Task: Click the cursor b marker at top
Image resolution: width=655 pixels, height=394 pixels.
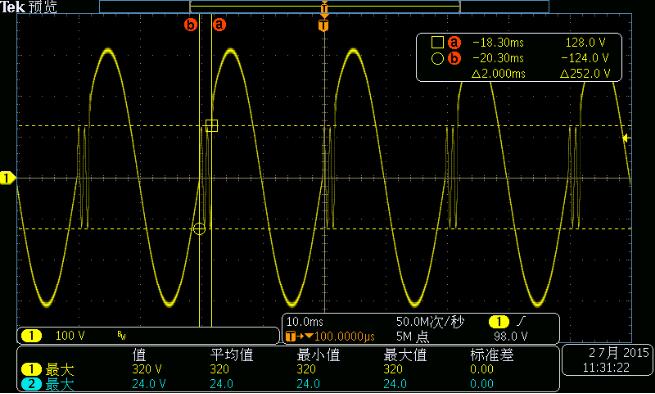Action: [x=190, y=25]
